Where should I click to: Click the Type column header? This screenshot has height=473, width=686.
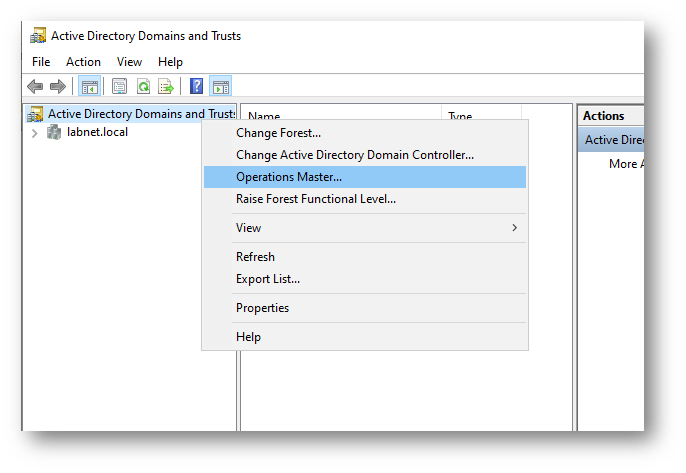coord(481,113)
